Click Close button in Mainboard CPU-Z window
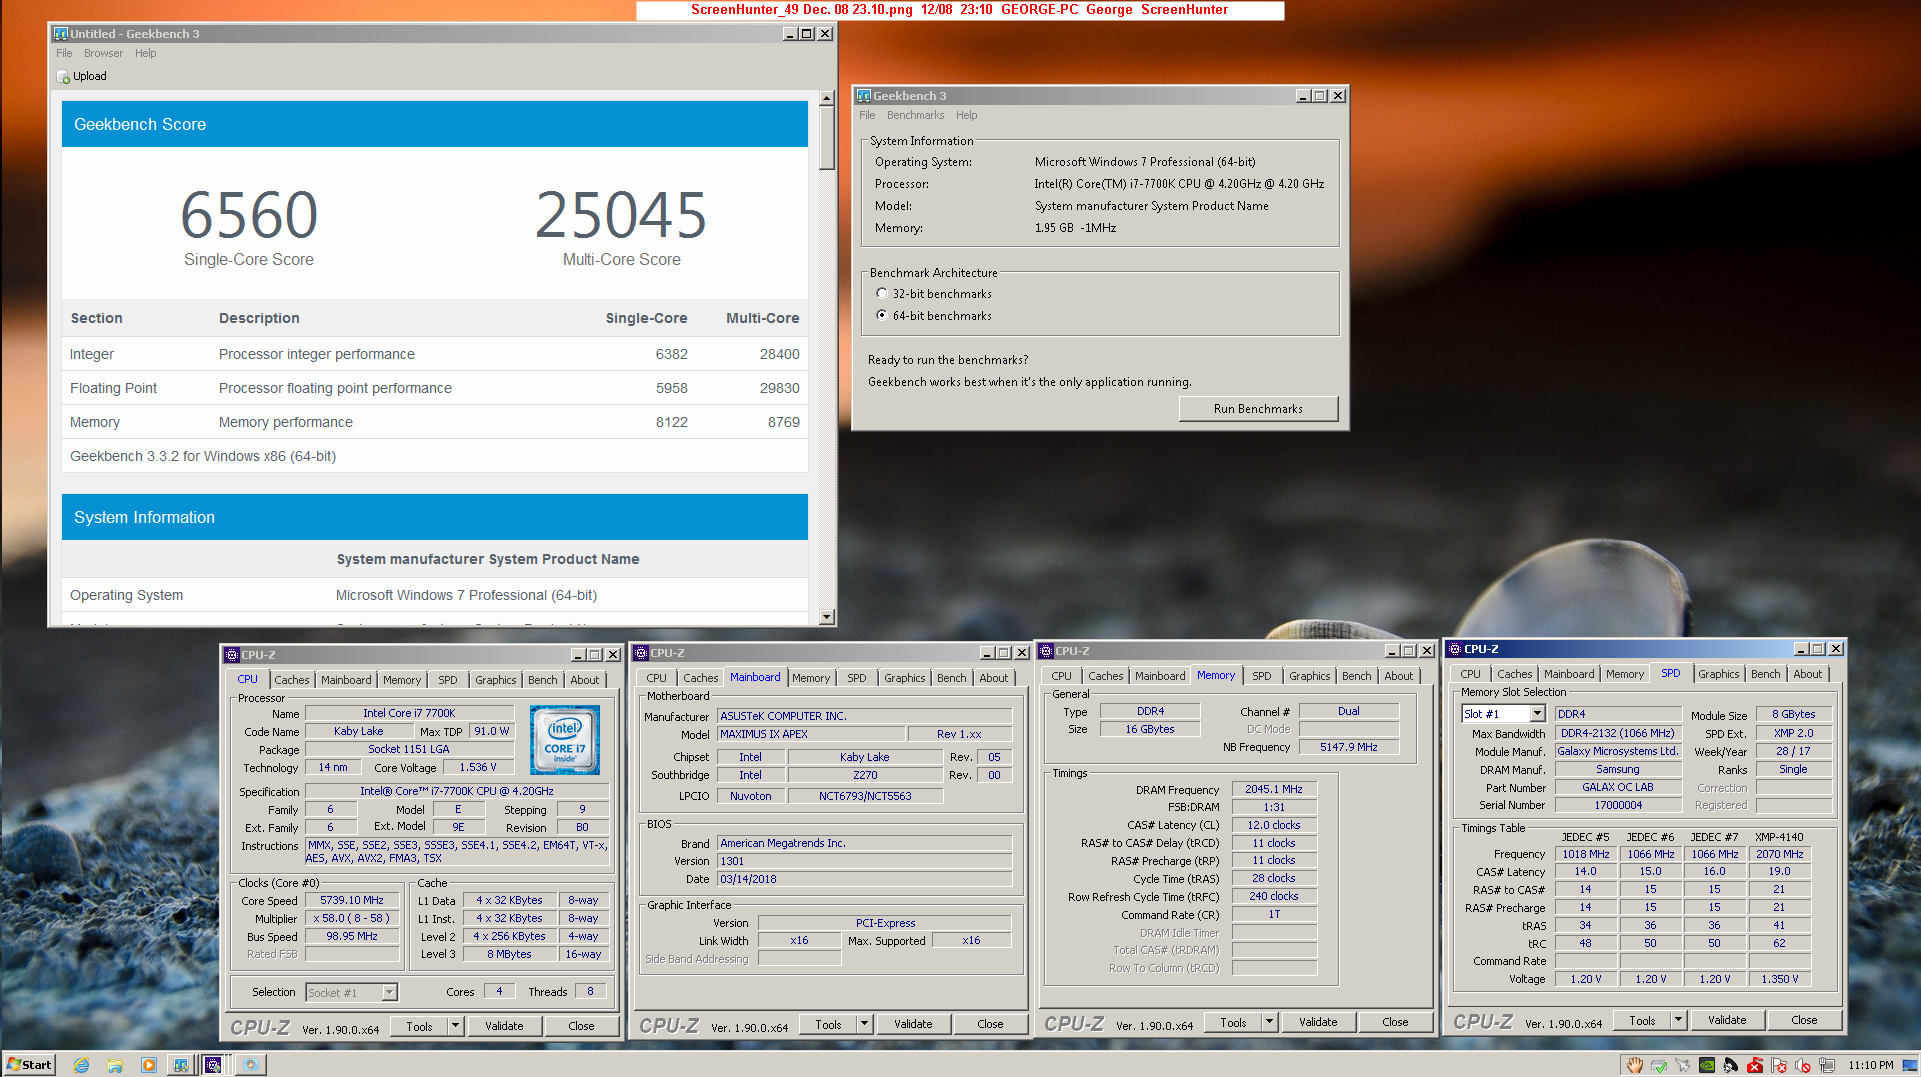The image size is (1921, 1077). (990, 1024)
